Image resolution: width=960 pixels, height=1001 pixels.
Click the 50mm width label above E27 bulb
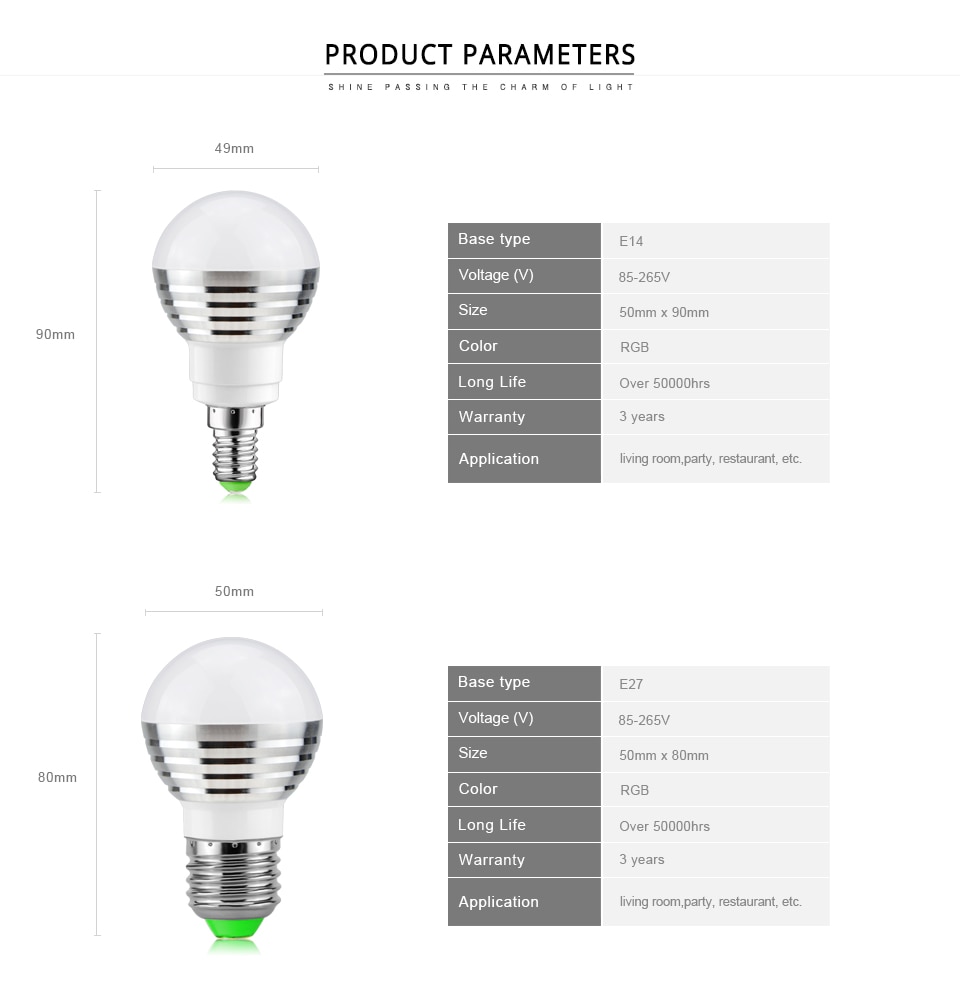tap(234, 591)
